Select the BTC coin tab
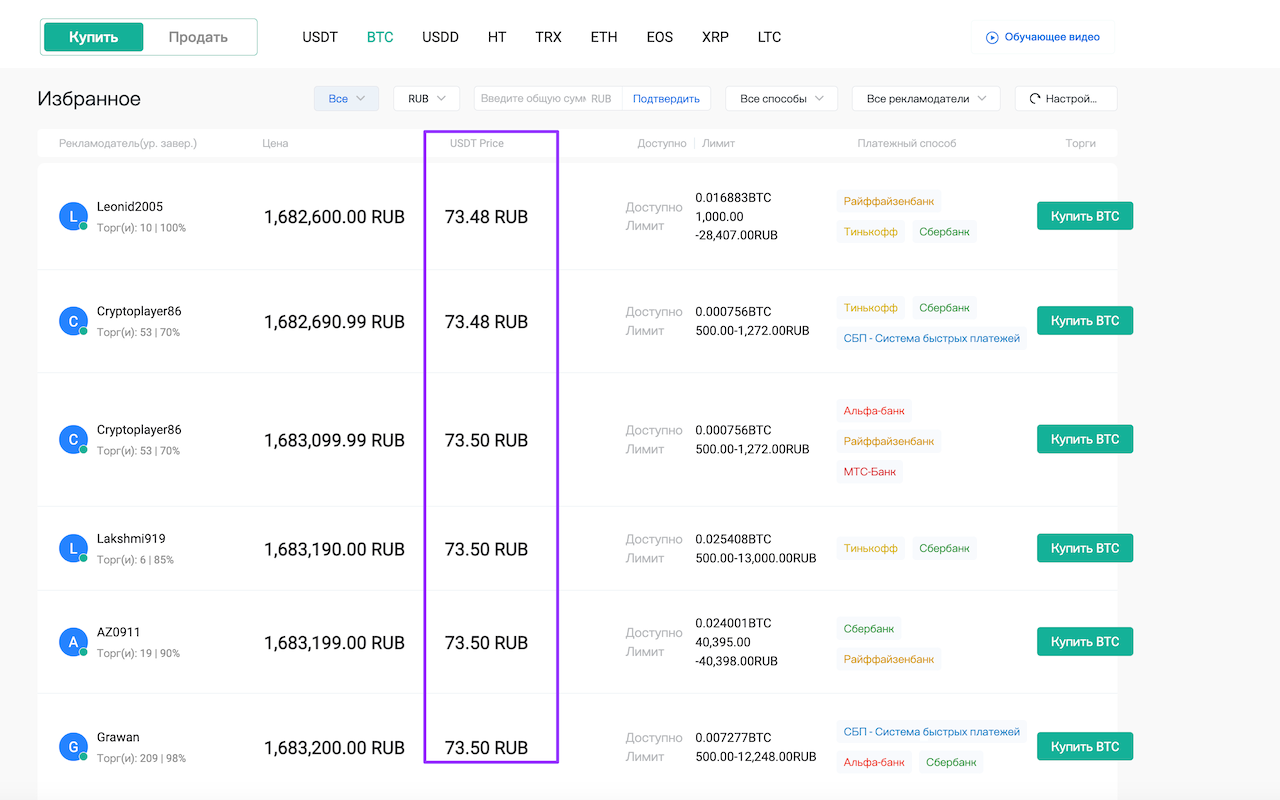The image size is (1280, 800). click(x=380, y=37)
